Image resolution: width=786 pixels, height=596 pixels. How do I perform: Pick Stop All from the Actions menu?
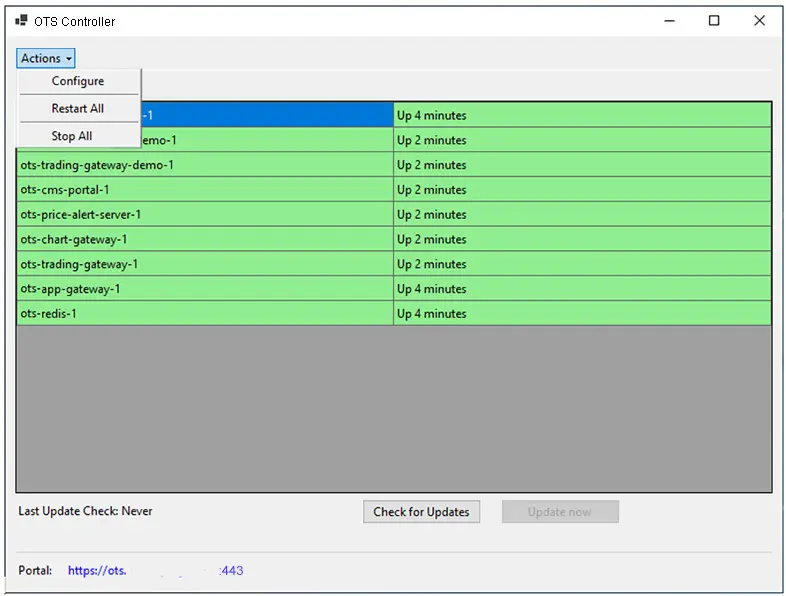point(72,136)
